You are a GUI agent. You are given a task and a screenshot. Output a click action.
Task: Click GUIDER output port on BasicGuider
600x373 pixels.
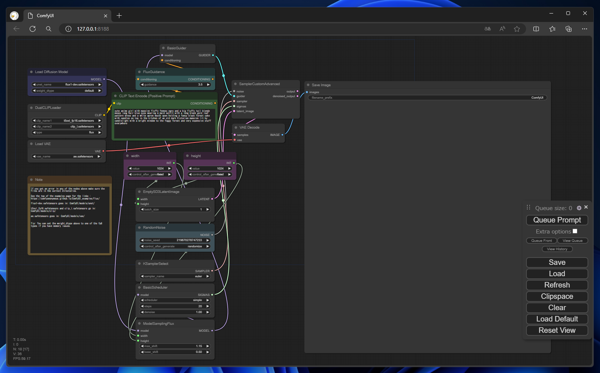point(213,55)
